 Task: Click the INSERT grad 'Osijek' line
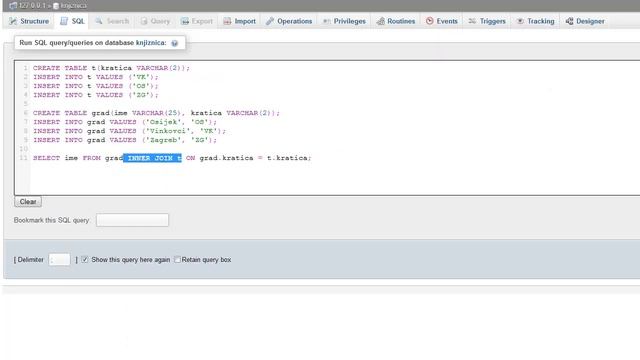tap(125, 122)
